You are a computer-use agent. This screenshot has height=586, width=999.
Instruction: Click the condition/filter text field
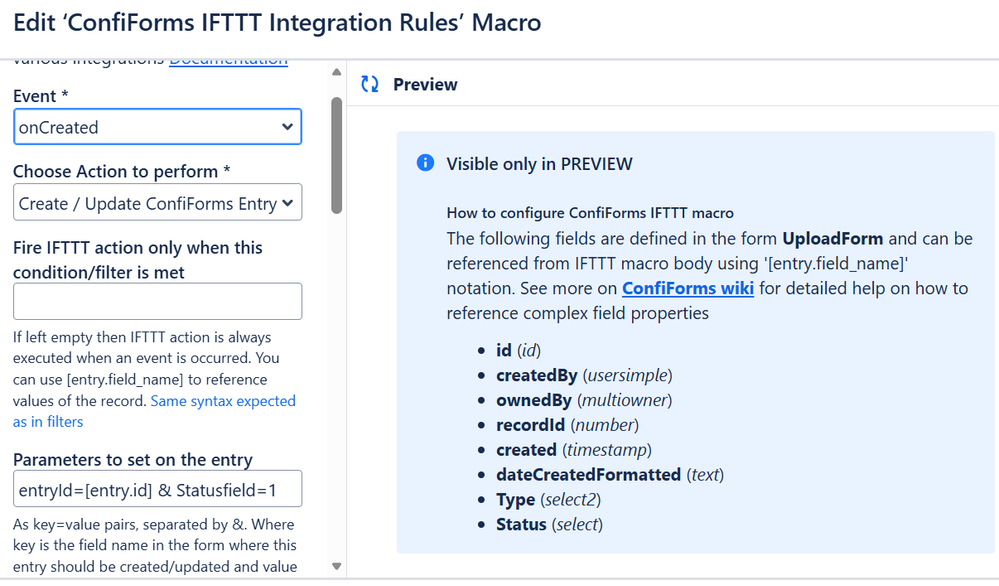click(157, 301)
